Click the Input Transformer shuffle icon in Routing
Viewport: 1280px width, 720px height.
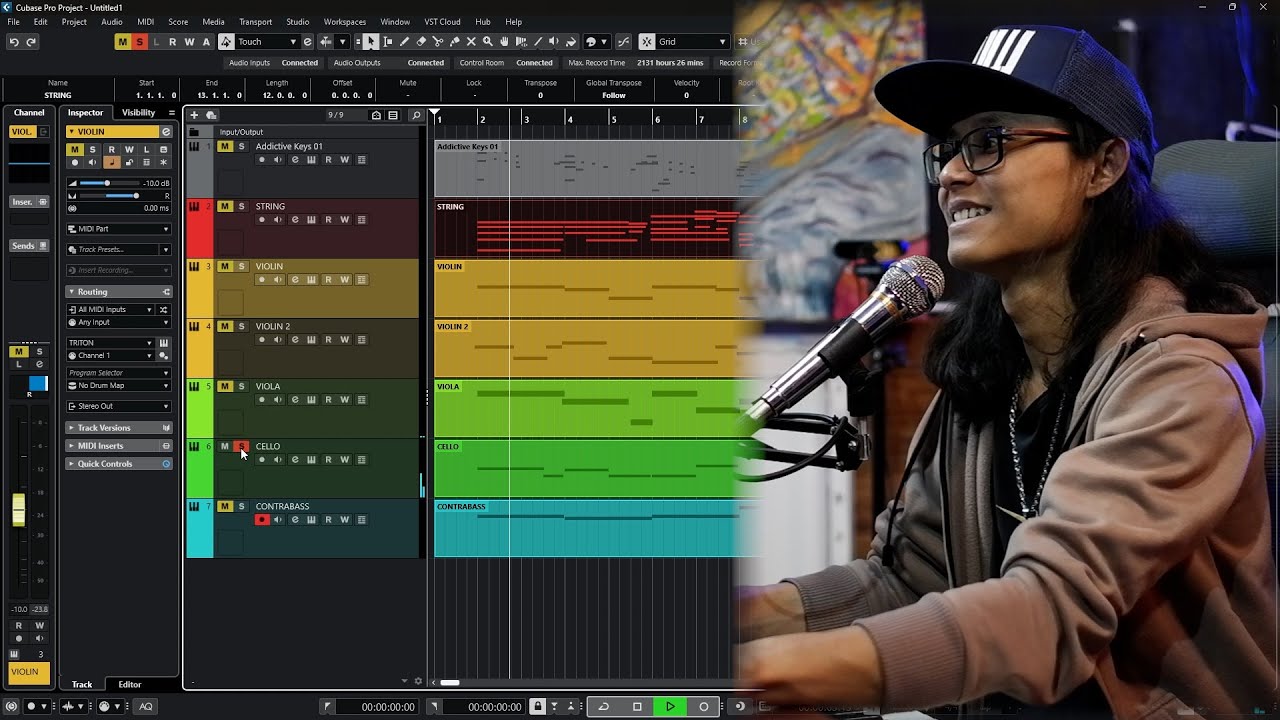click(164, 310)
